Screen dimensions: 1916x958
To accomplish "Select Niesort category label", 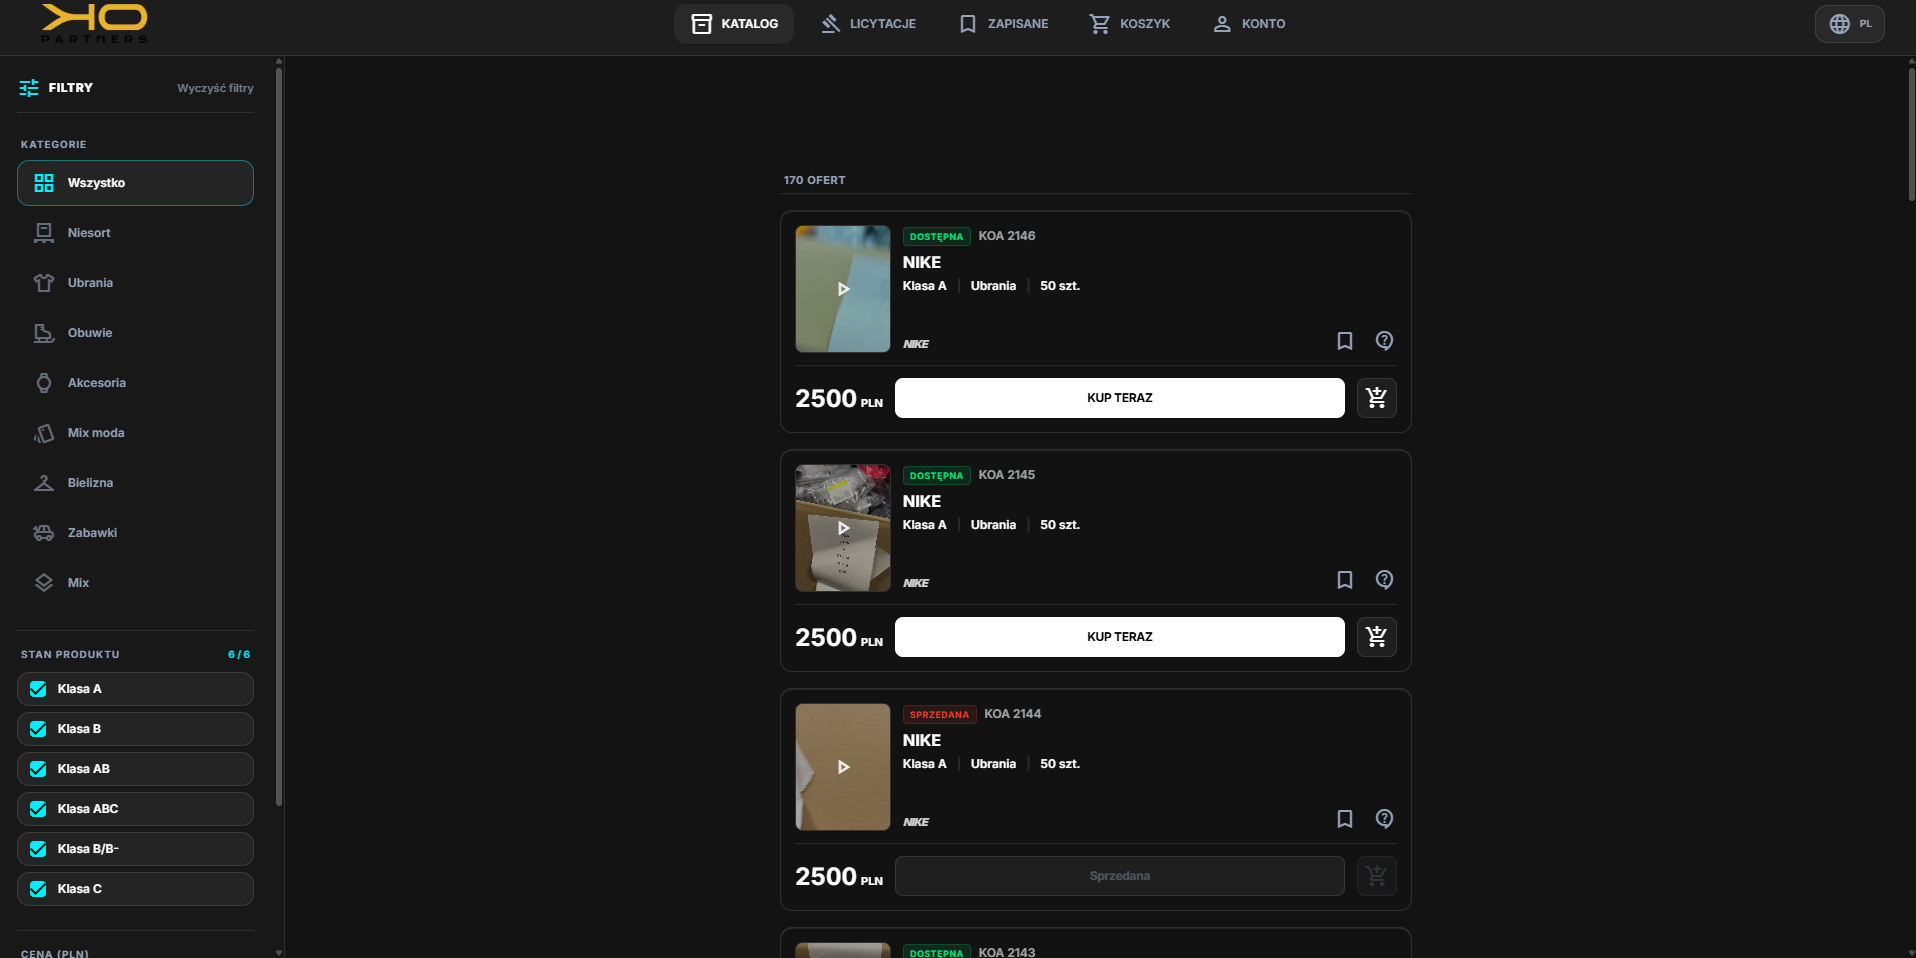I will click(89, 233).
